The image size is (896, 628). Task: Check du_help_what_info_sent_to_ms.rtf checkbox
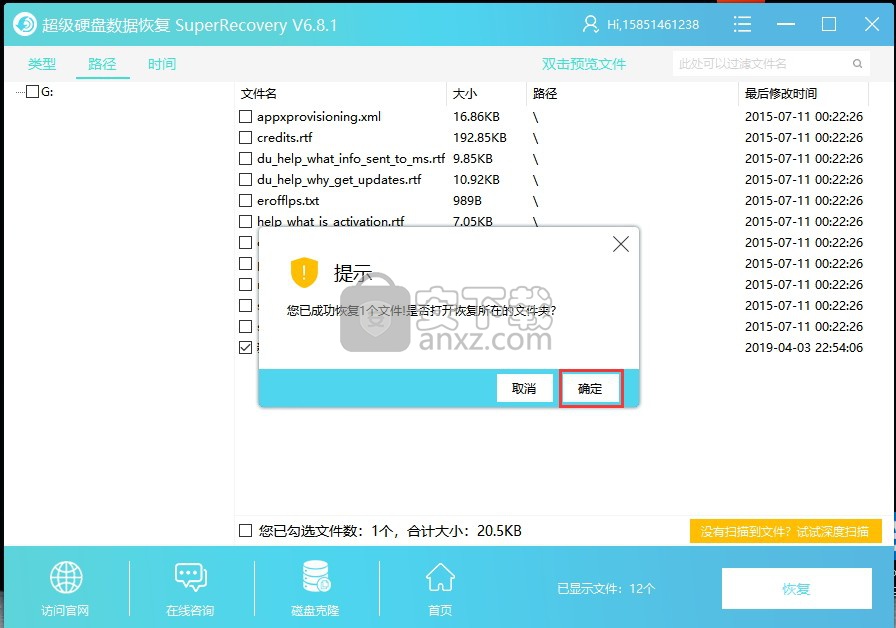(x=245, y=158)
